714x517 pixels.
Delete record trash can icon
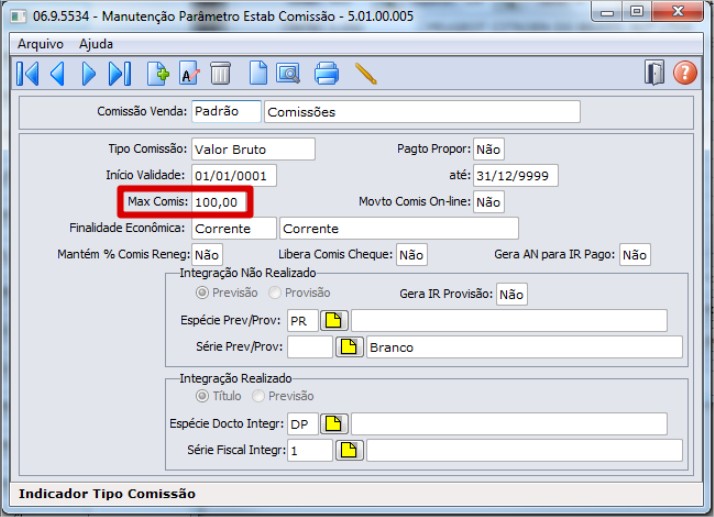click(x=220, y=73)
